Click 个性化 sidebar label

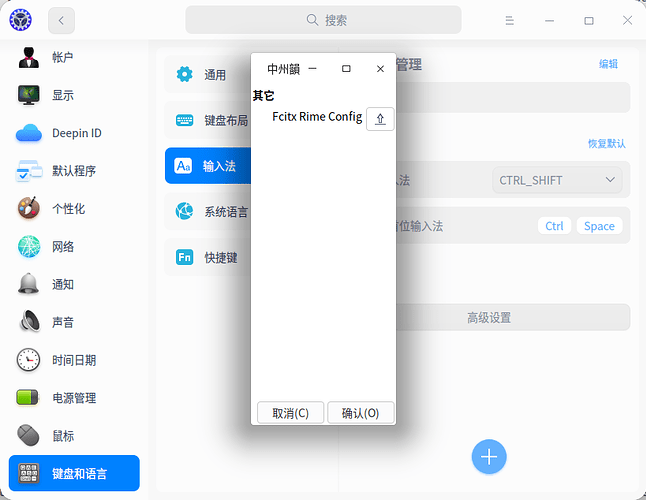click(68, 209)
